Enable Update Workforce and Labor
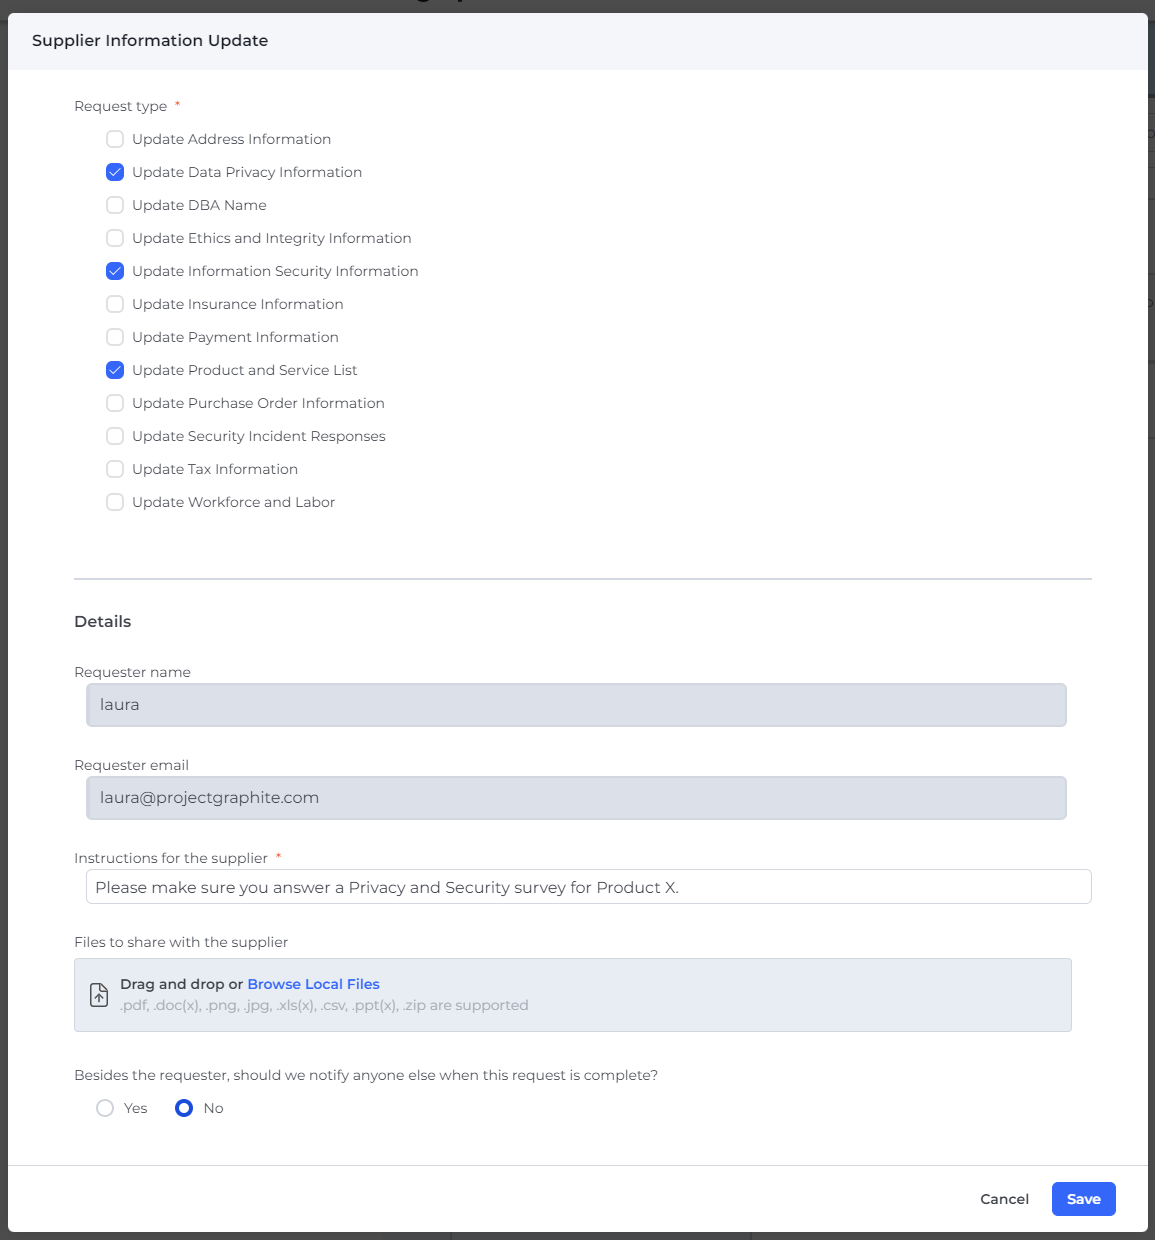 coord(115,502)
